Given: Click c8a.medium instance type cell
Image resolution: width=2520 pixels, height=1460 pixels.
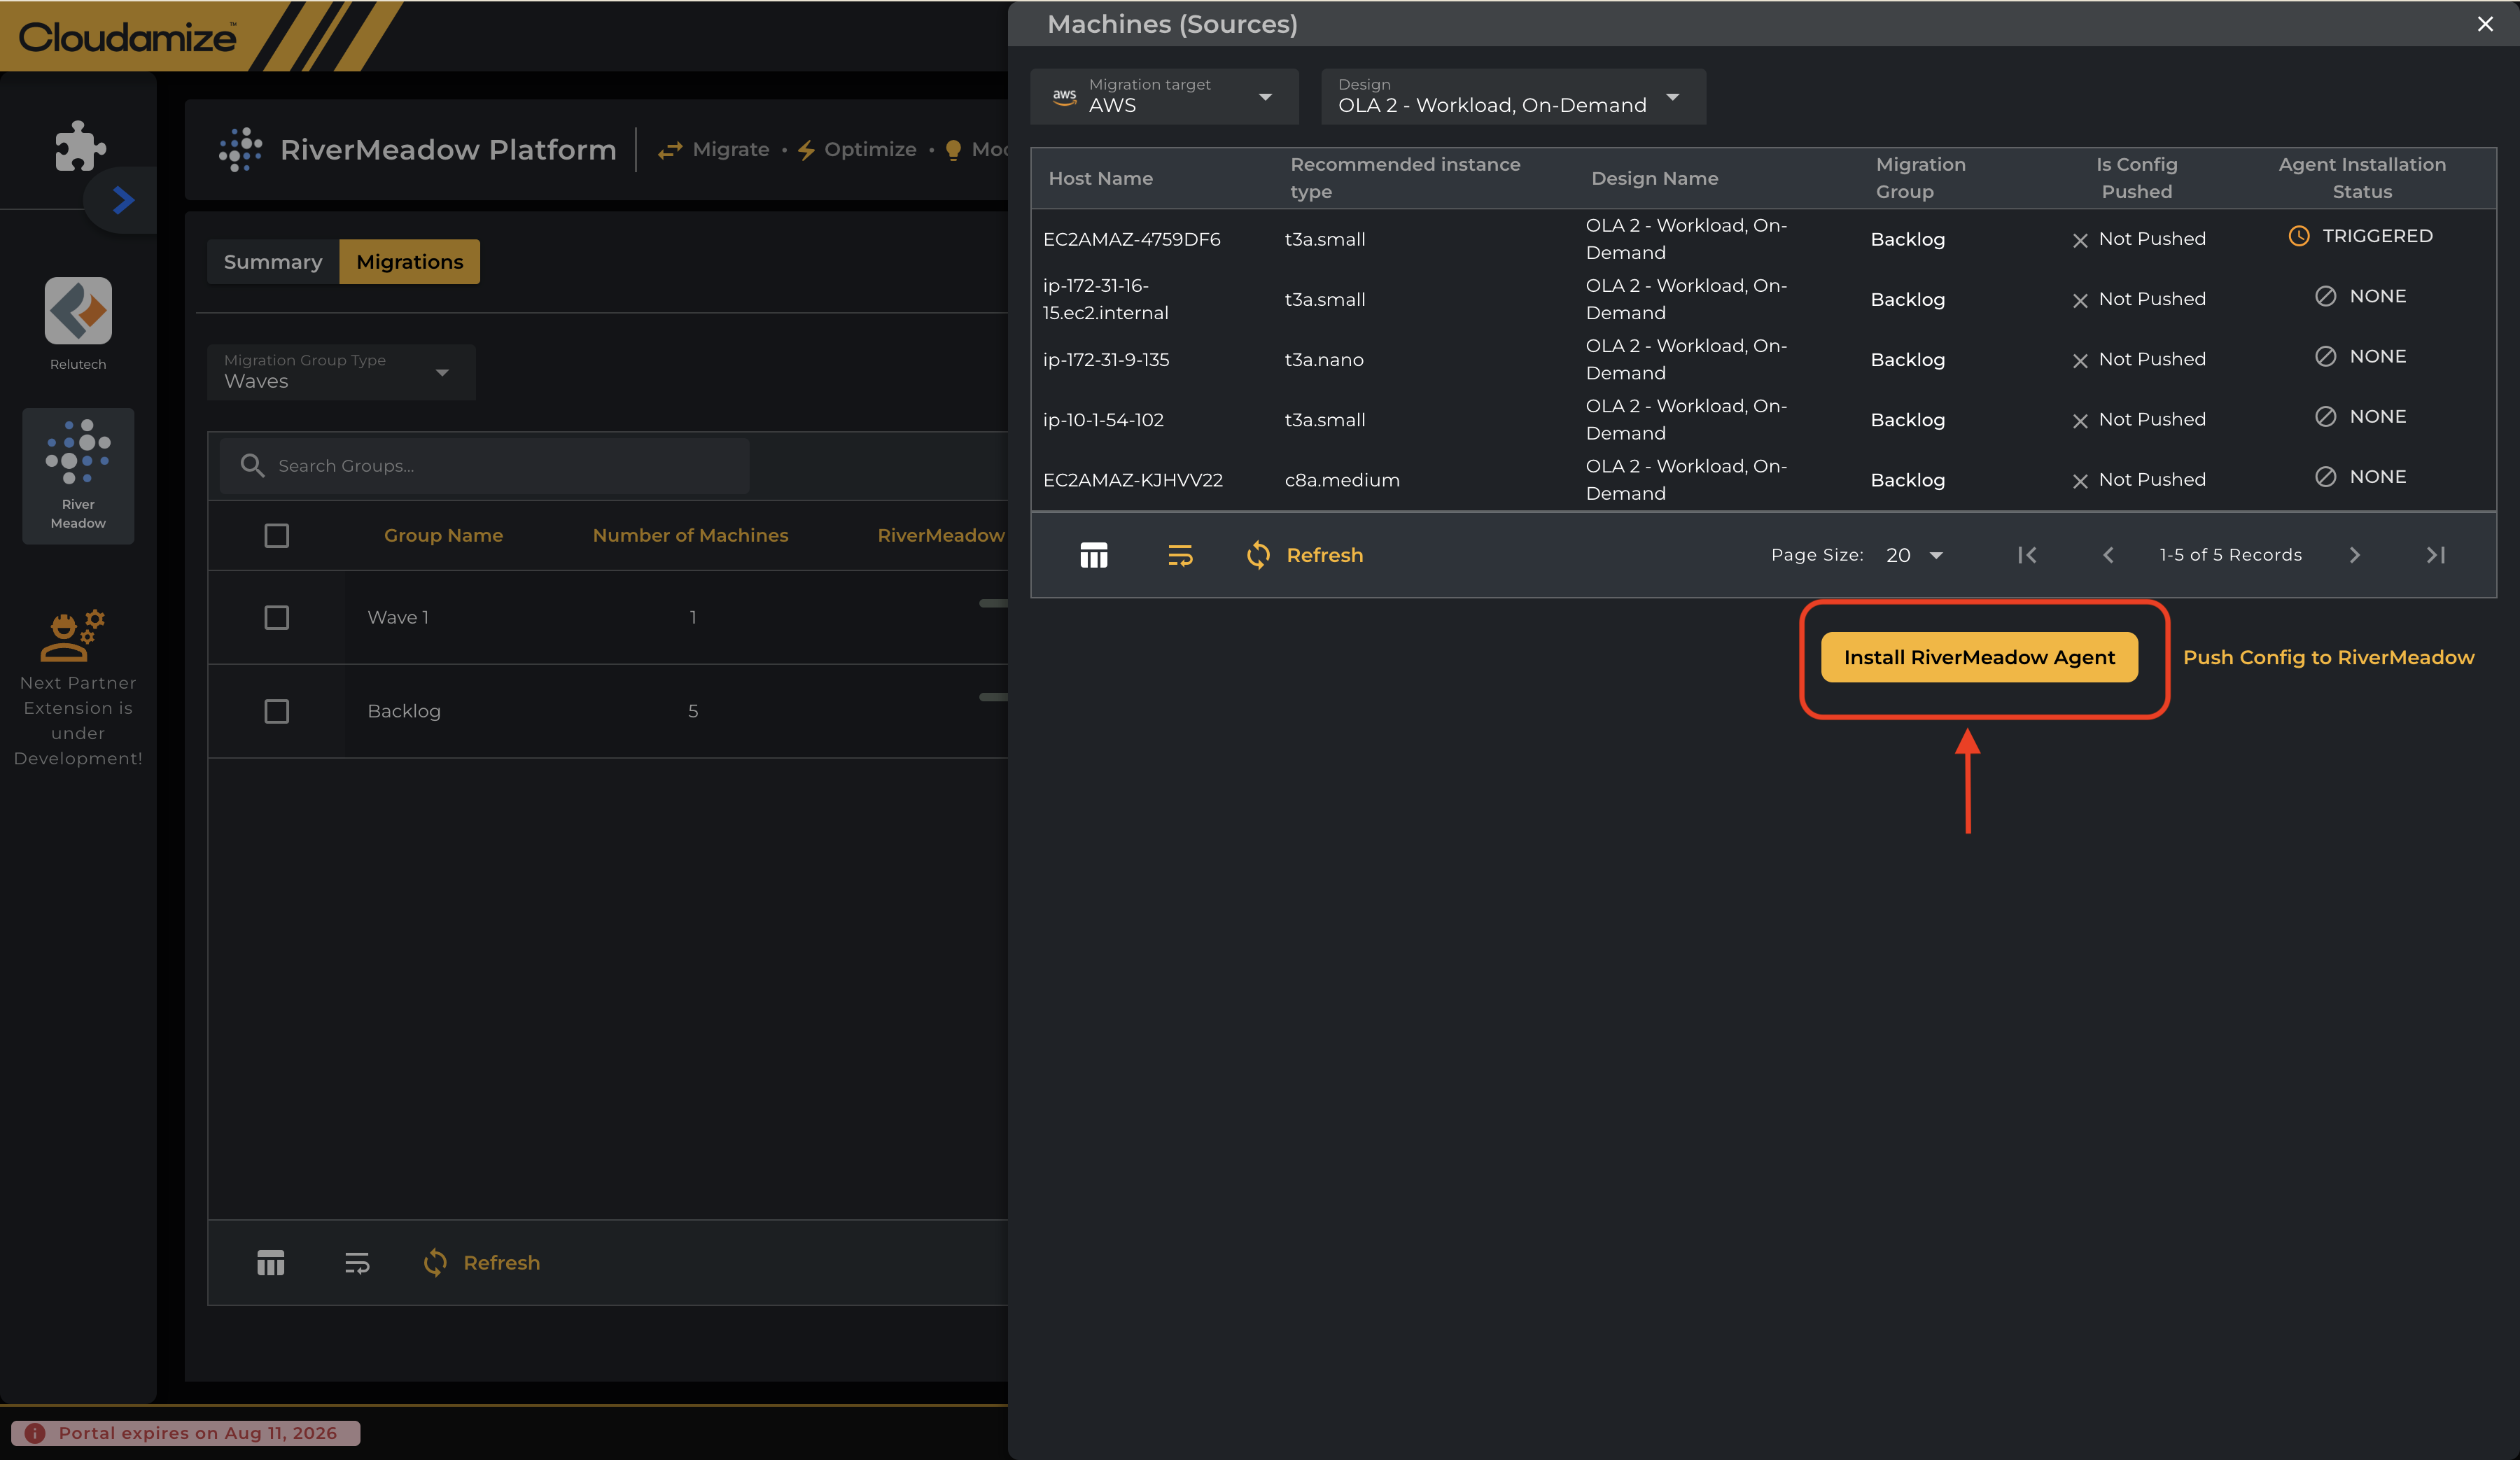Looking at the screenshot, I should pyautogui.click(x=1342, y=480).
